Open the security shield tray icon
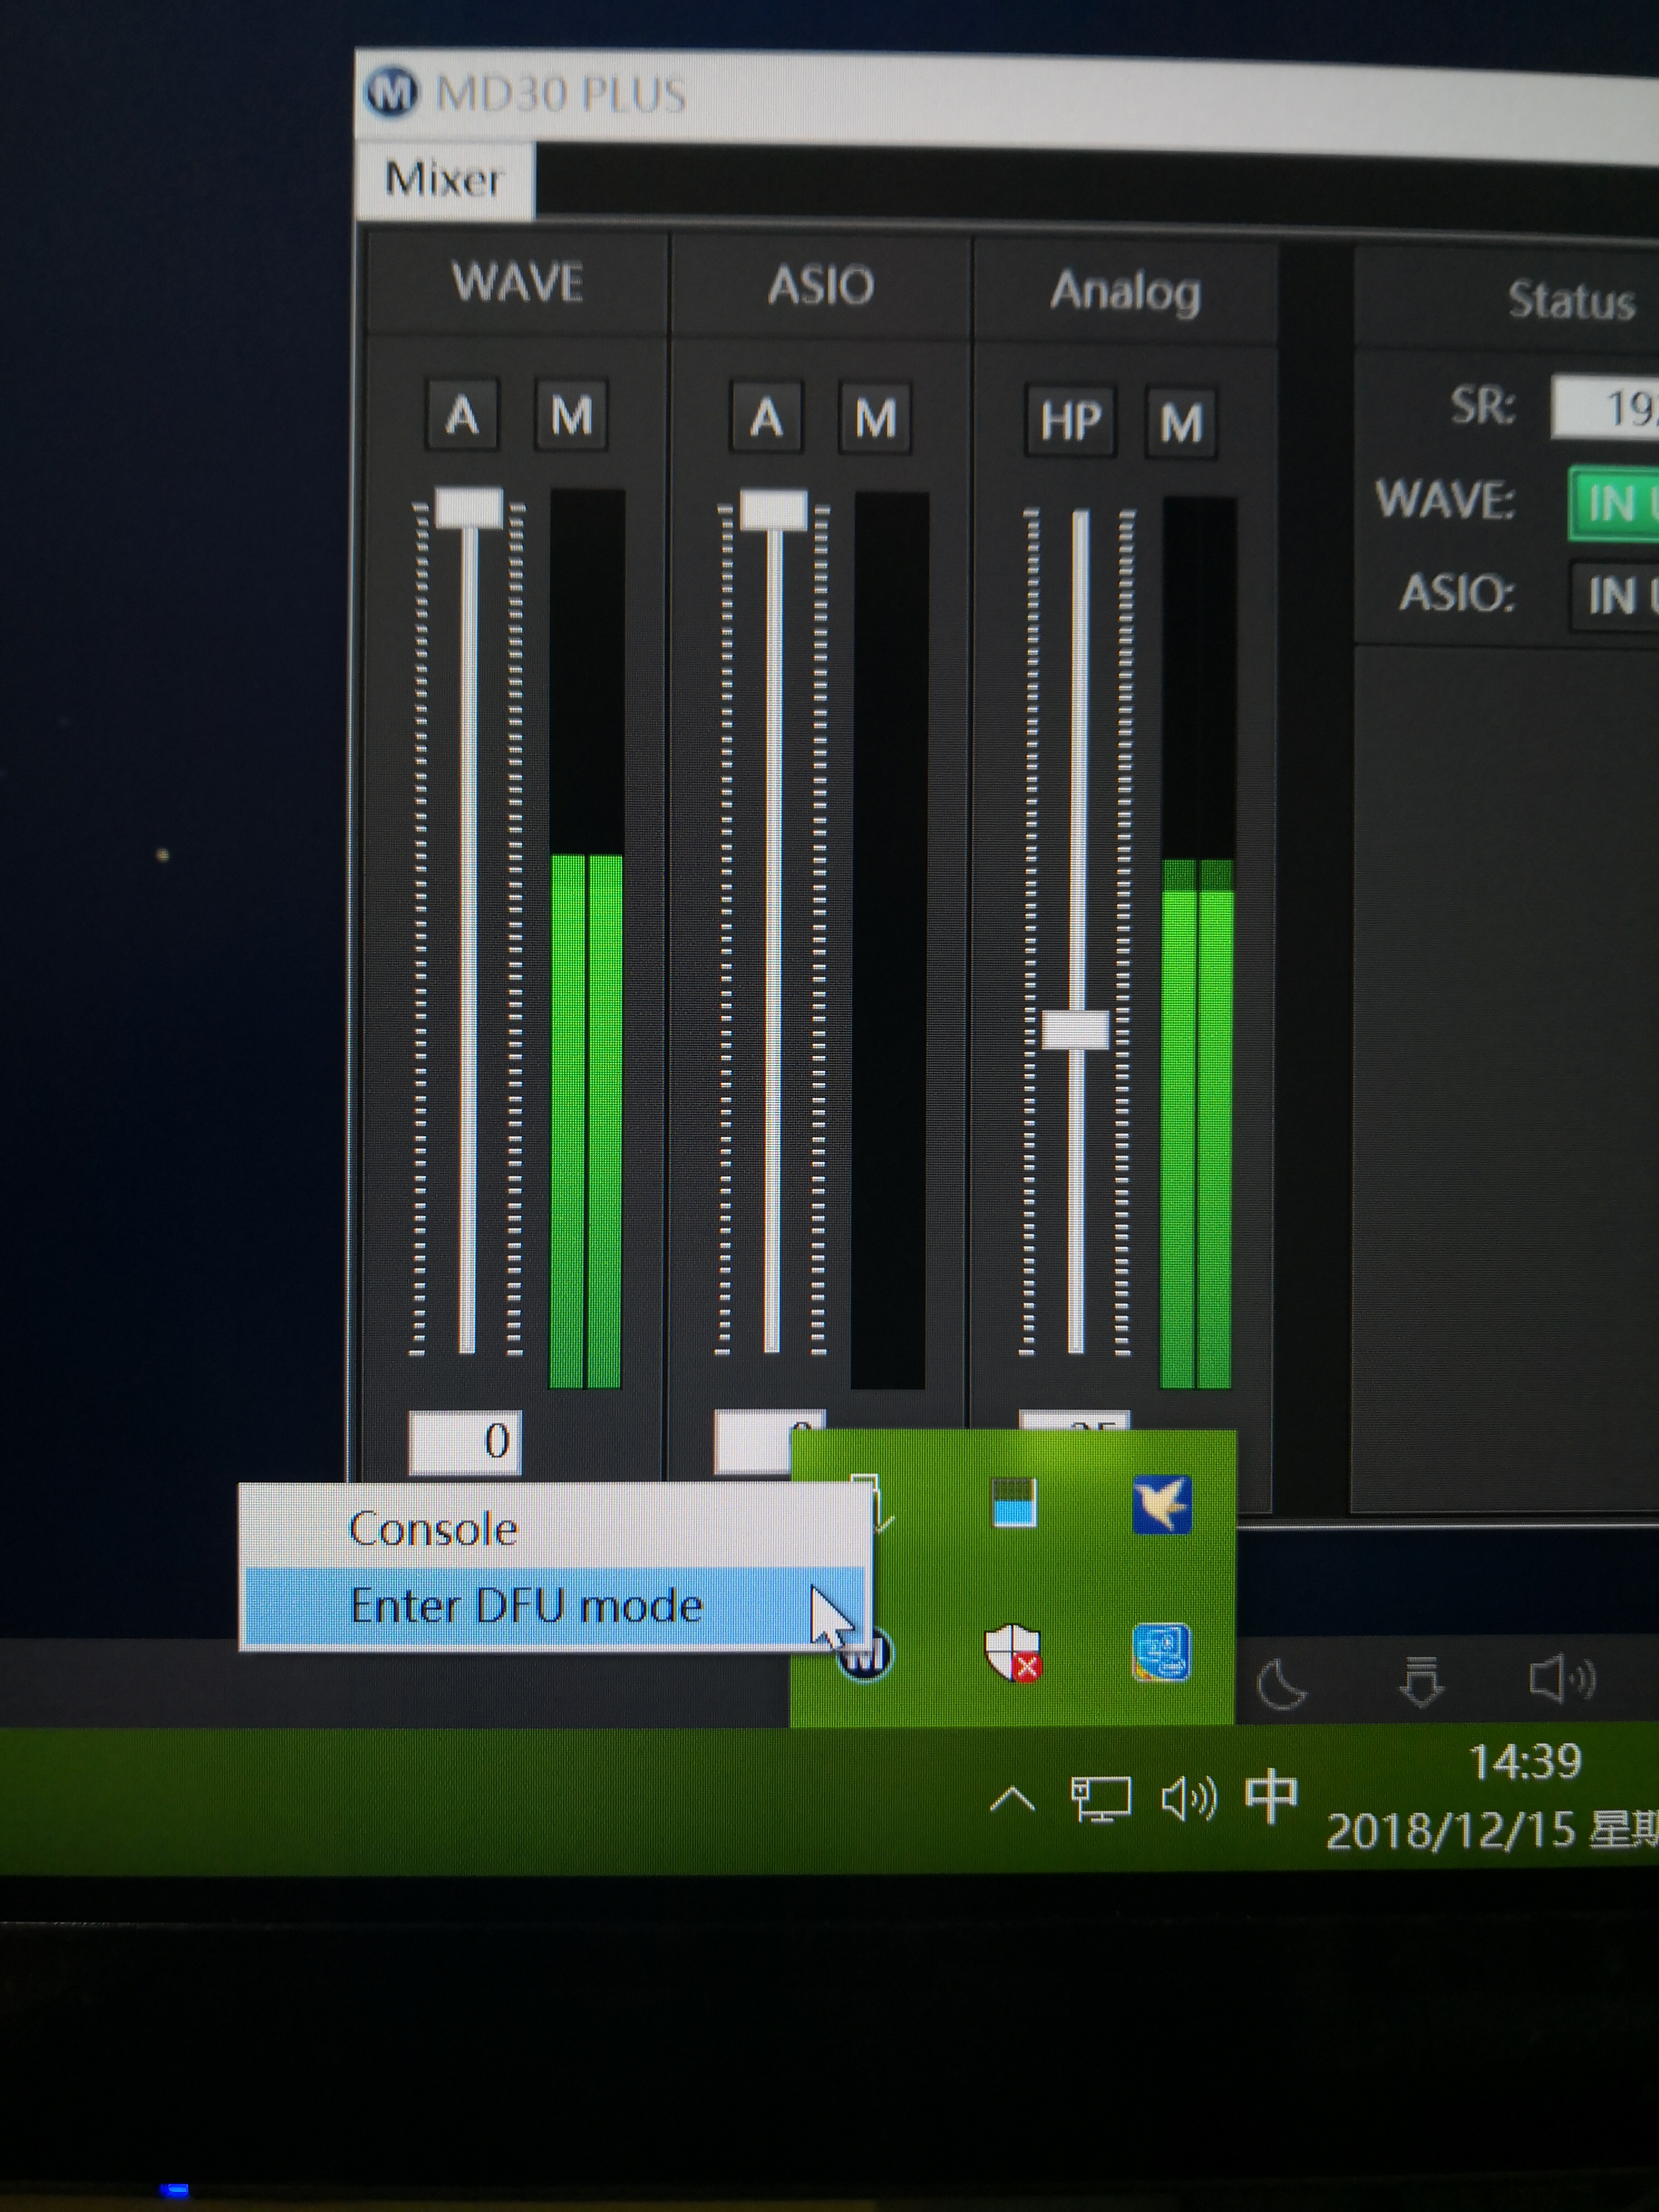Viewport: 1659px width, 2212px height. (1012, 1652)
